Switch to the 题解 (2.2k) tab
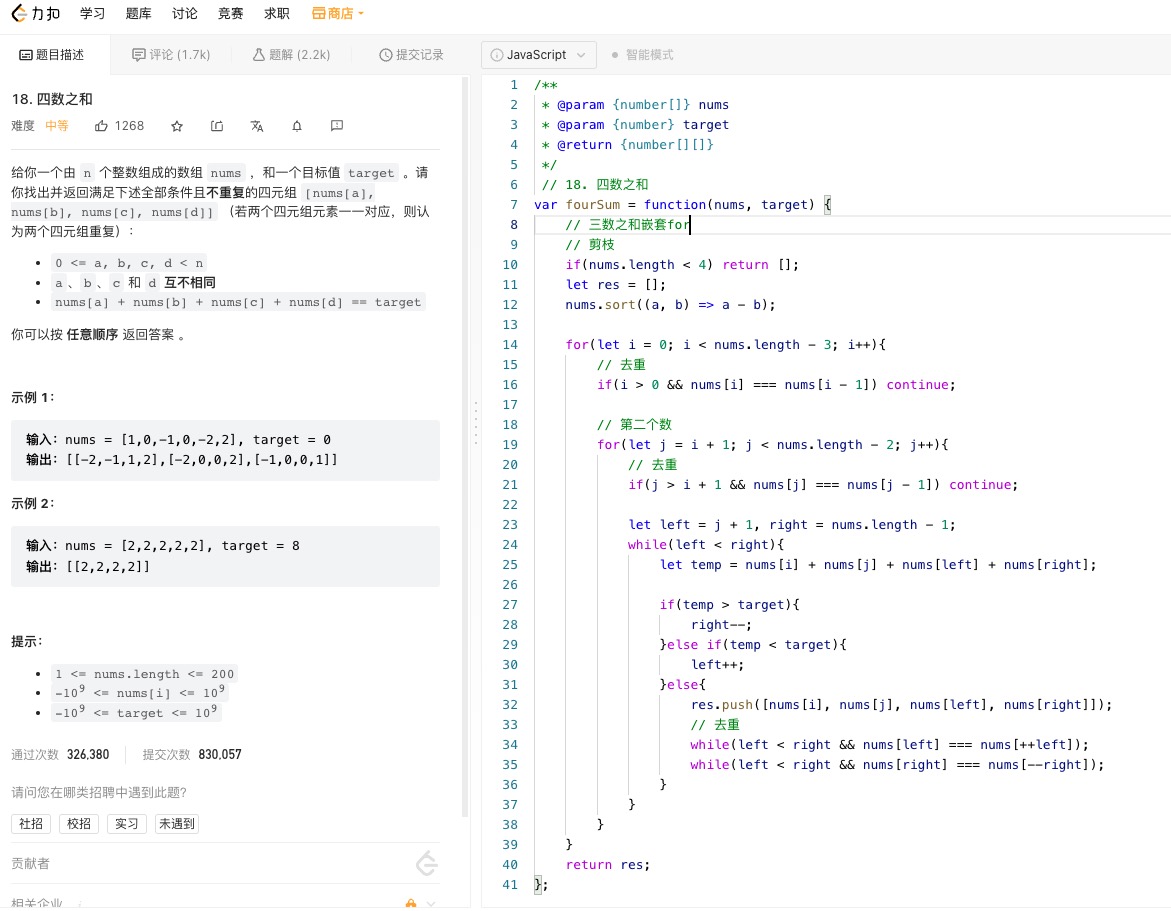This screenshot has height=911, width=1171. pos(291,55)
